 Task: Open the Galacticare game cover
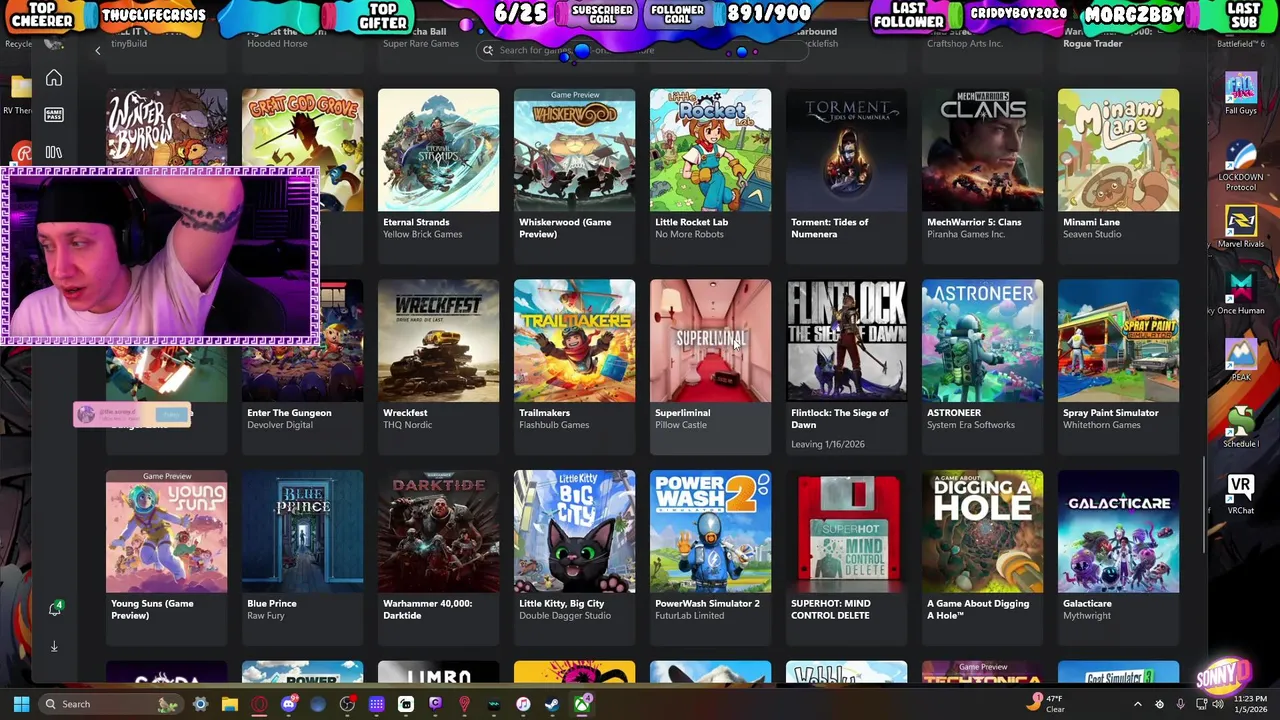tap(1118, 532)
